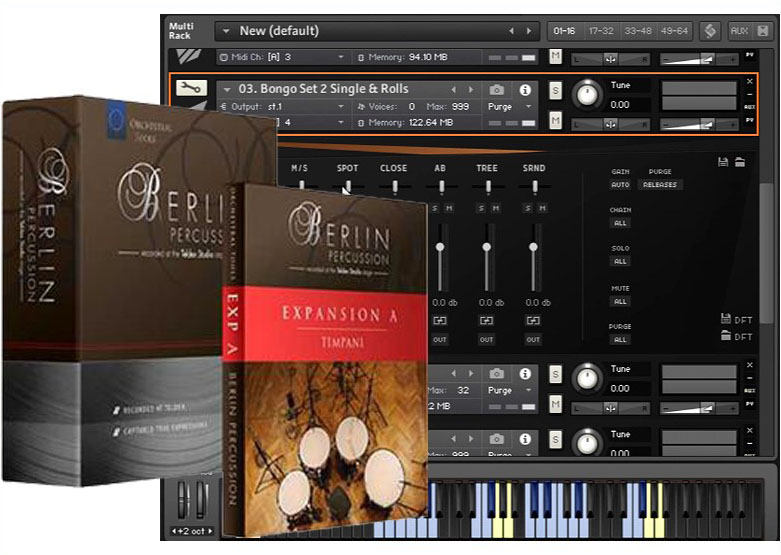This screenshot has width=781, height=555.
Task: Click the camera snapshot icon on Bongo Set 2
Action: tap(497, 90)
